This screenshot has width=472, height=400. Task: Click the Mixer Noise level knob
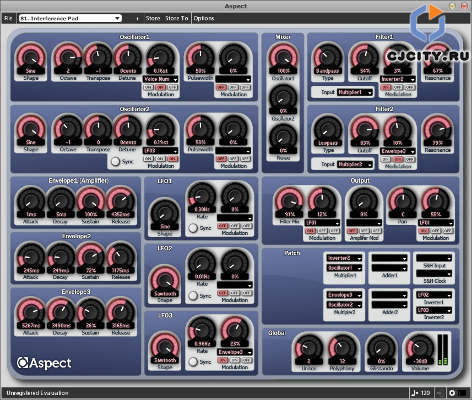click(283, 138)
